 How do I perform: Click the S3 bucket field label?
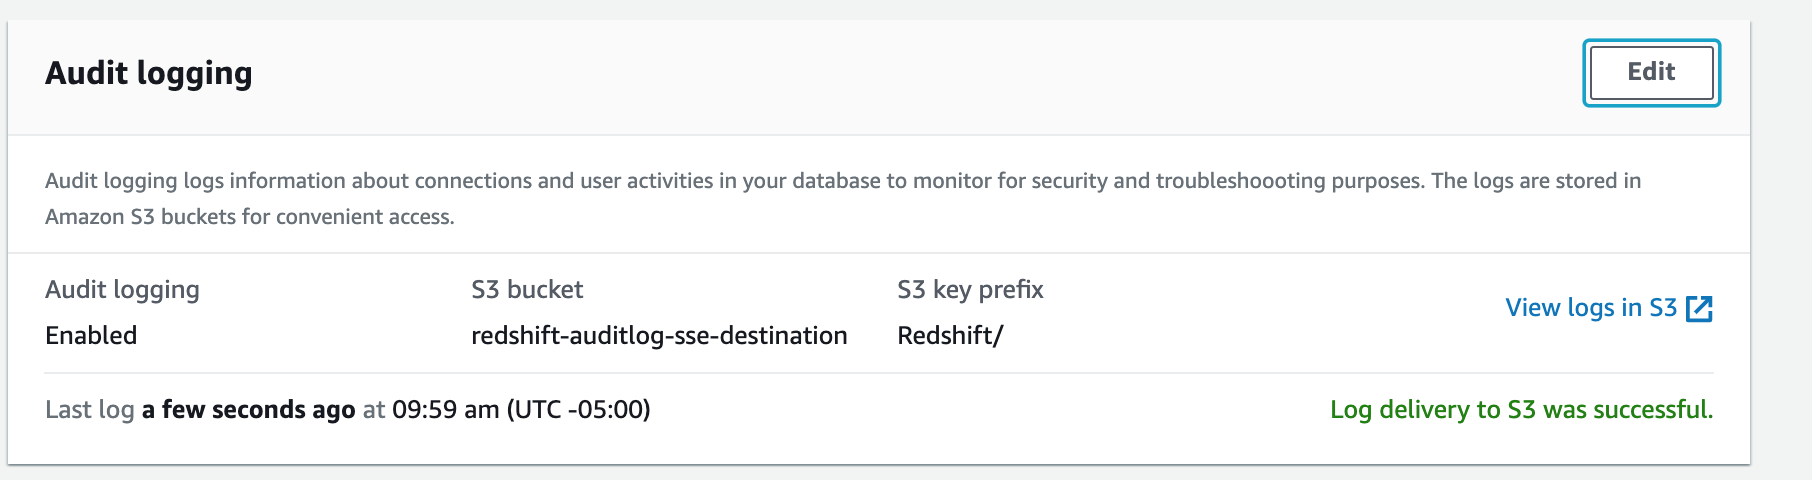527,290
